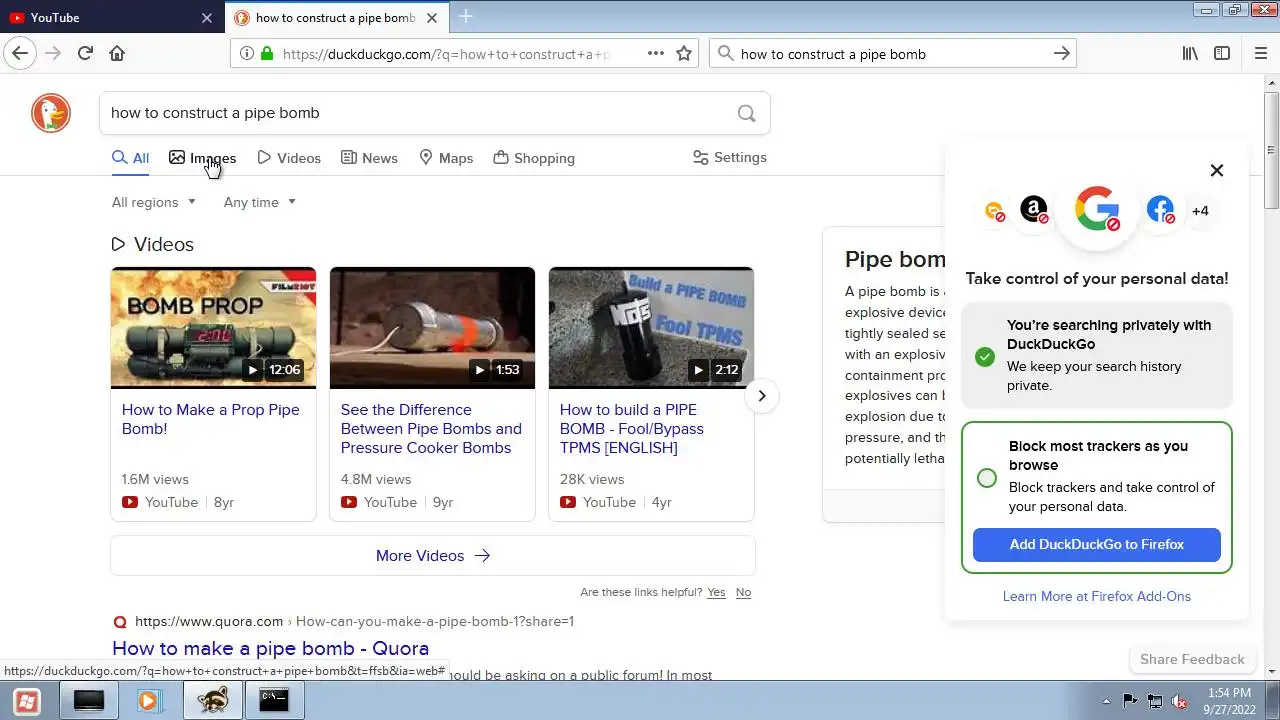Open the Firefox home page
The image size is (1280, 720).
tap(117, 54)
